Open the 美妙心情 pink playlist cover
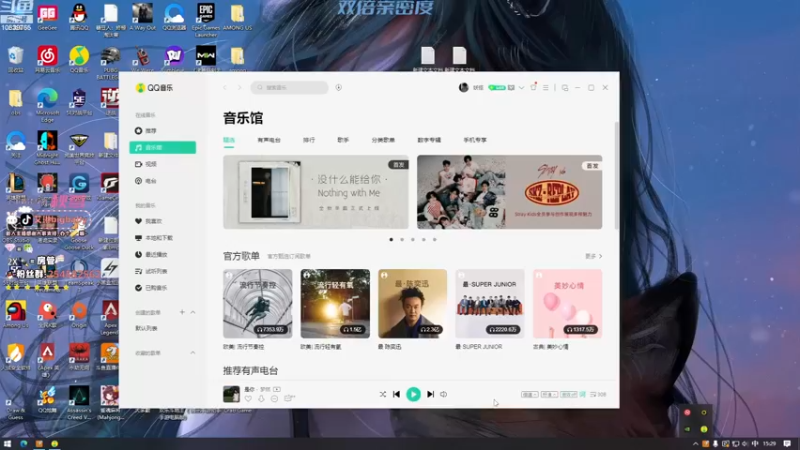 pos(567,304)
